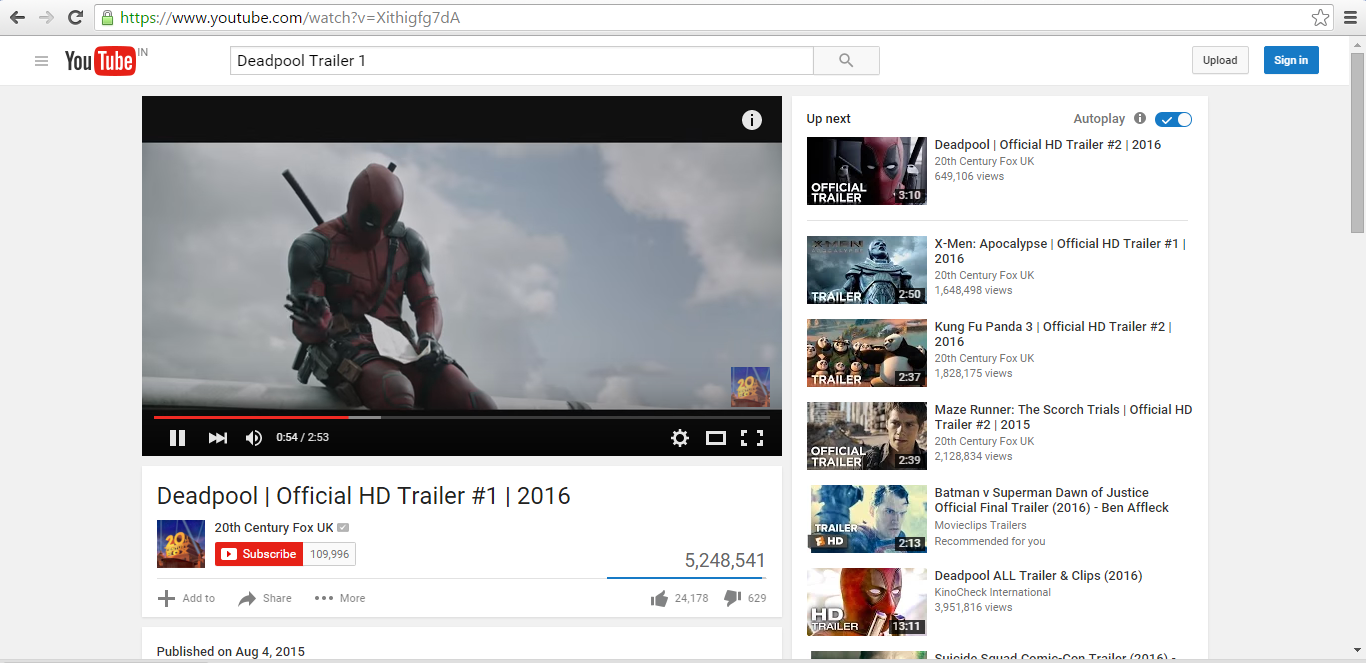
Task: Click the Upload button
Action: (1220, 60)
